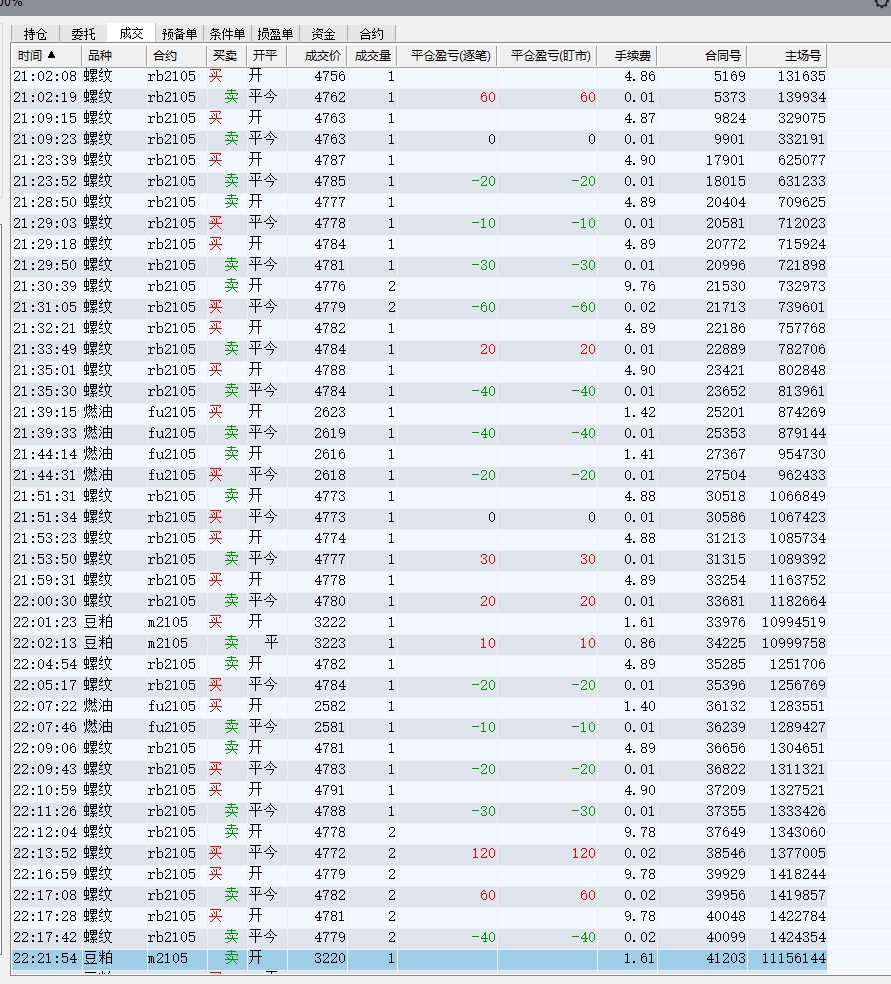Show the 资金 tab
This screenshot has width=891, height=984.
[x=323, y=34]
